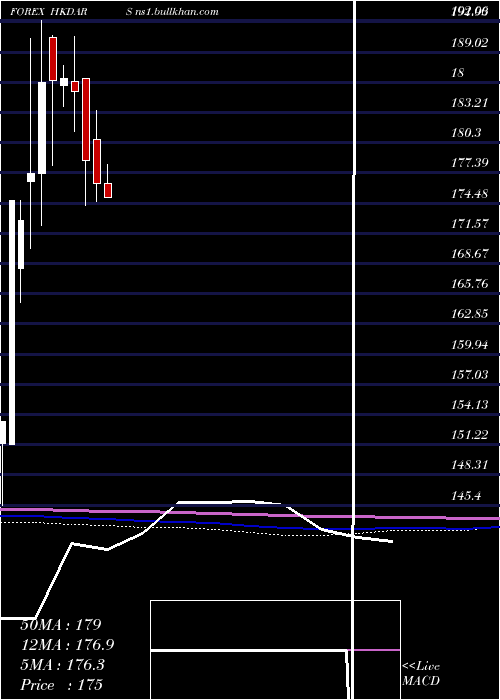Click the 165.76 price axis label
This screenshot has width=500, height=700.
point(470,284)
